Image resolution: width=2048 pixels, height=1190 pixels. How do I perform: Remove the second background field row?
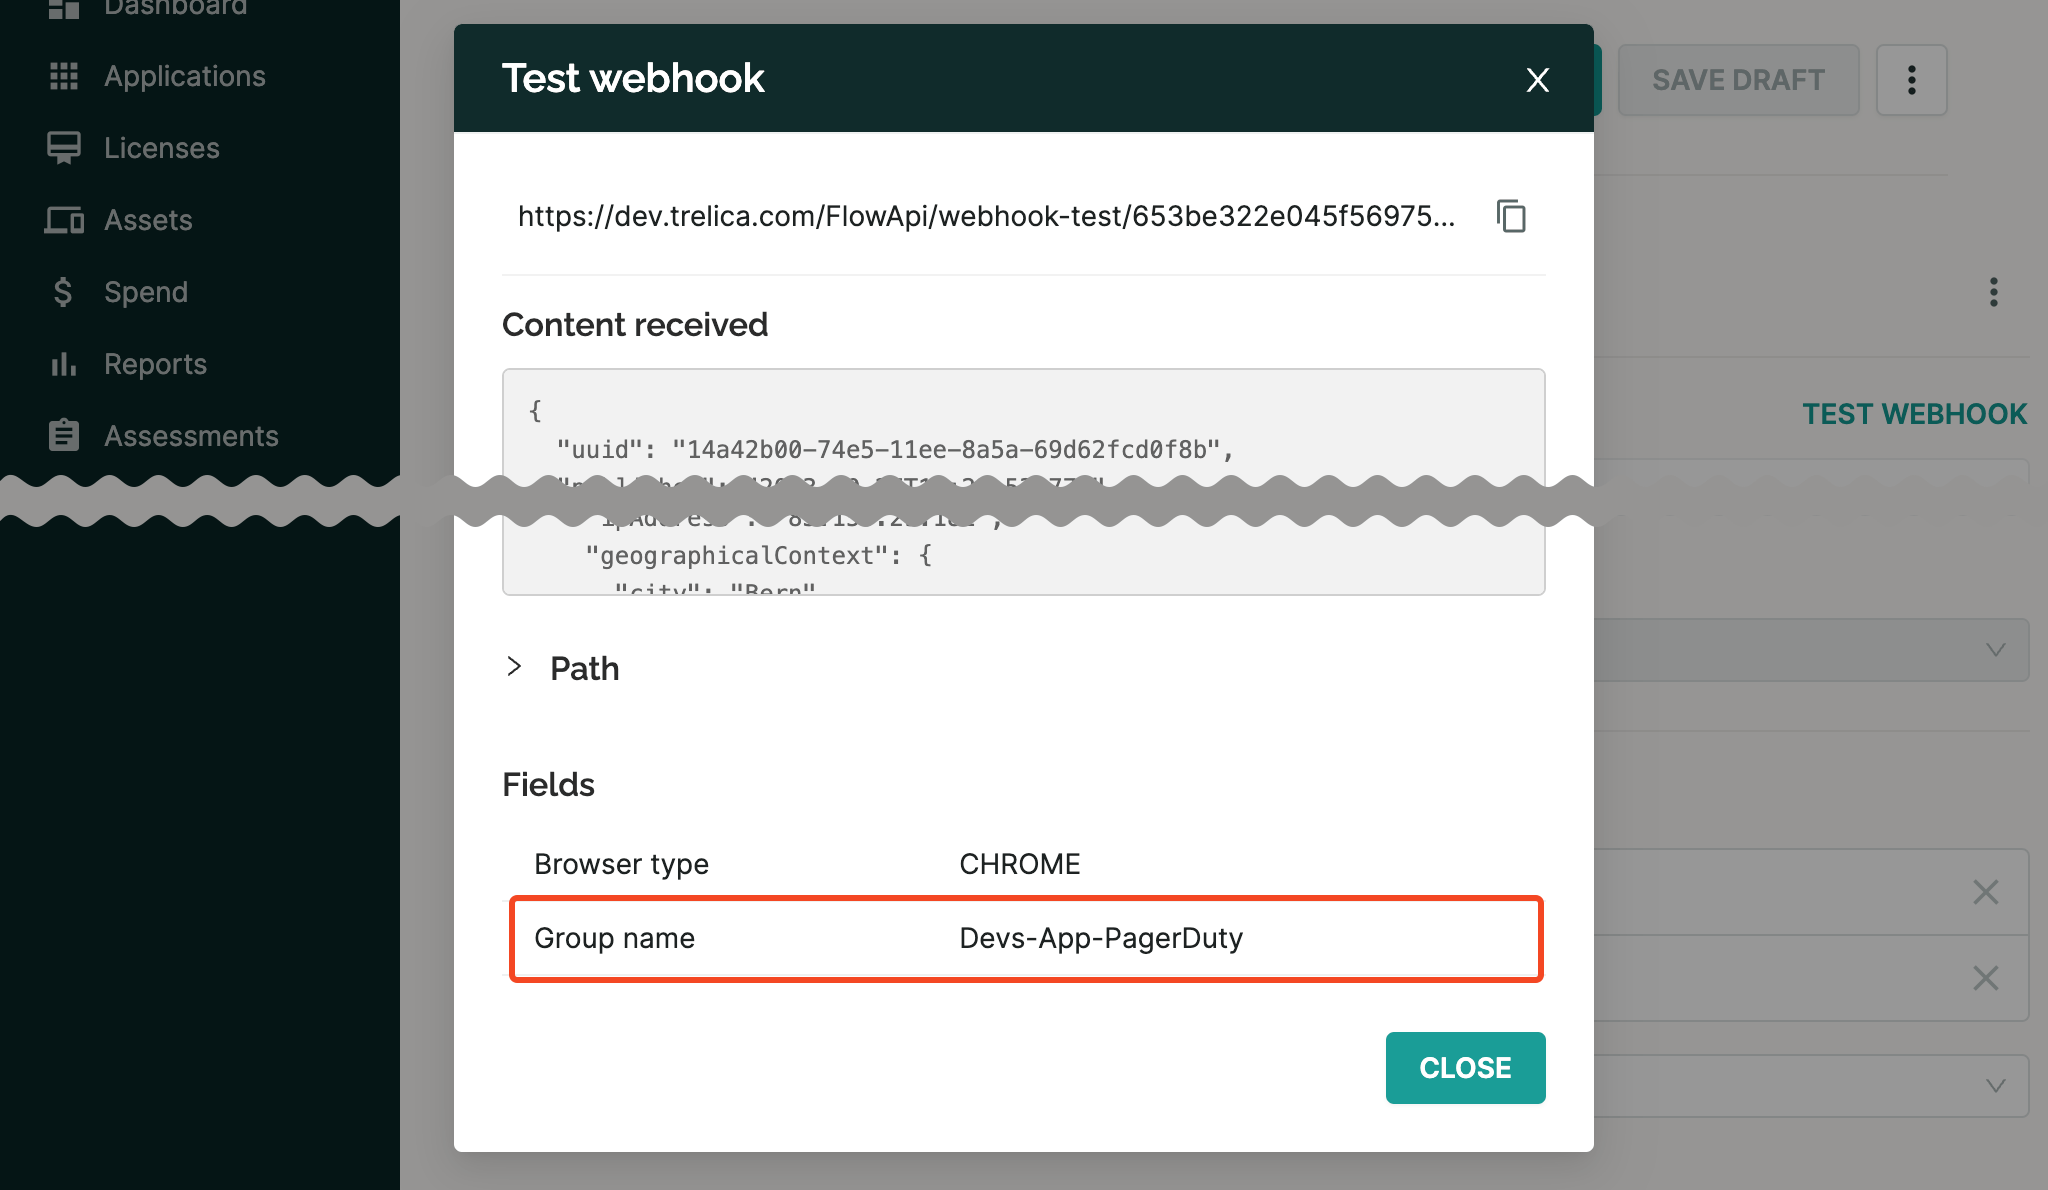point(1985,978)
